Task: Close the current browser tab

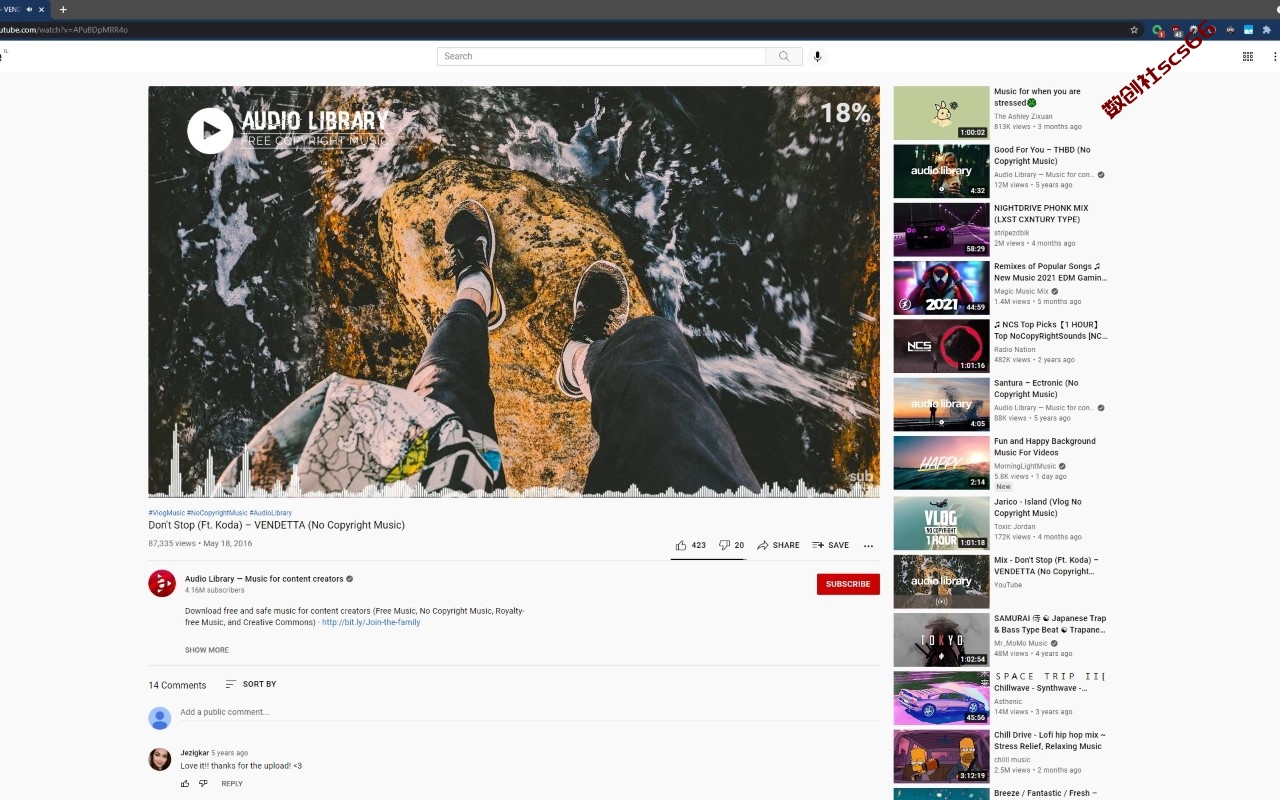Action: (x=41, y=9)
